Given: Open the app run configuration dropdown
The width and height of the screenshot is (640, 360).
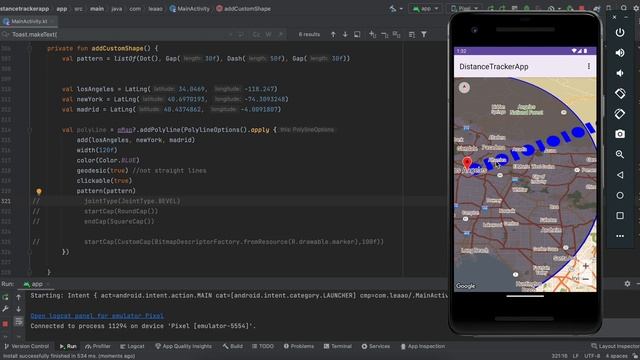Looking at the screenshot, I should (x=425, y=8).
